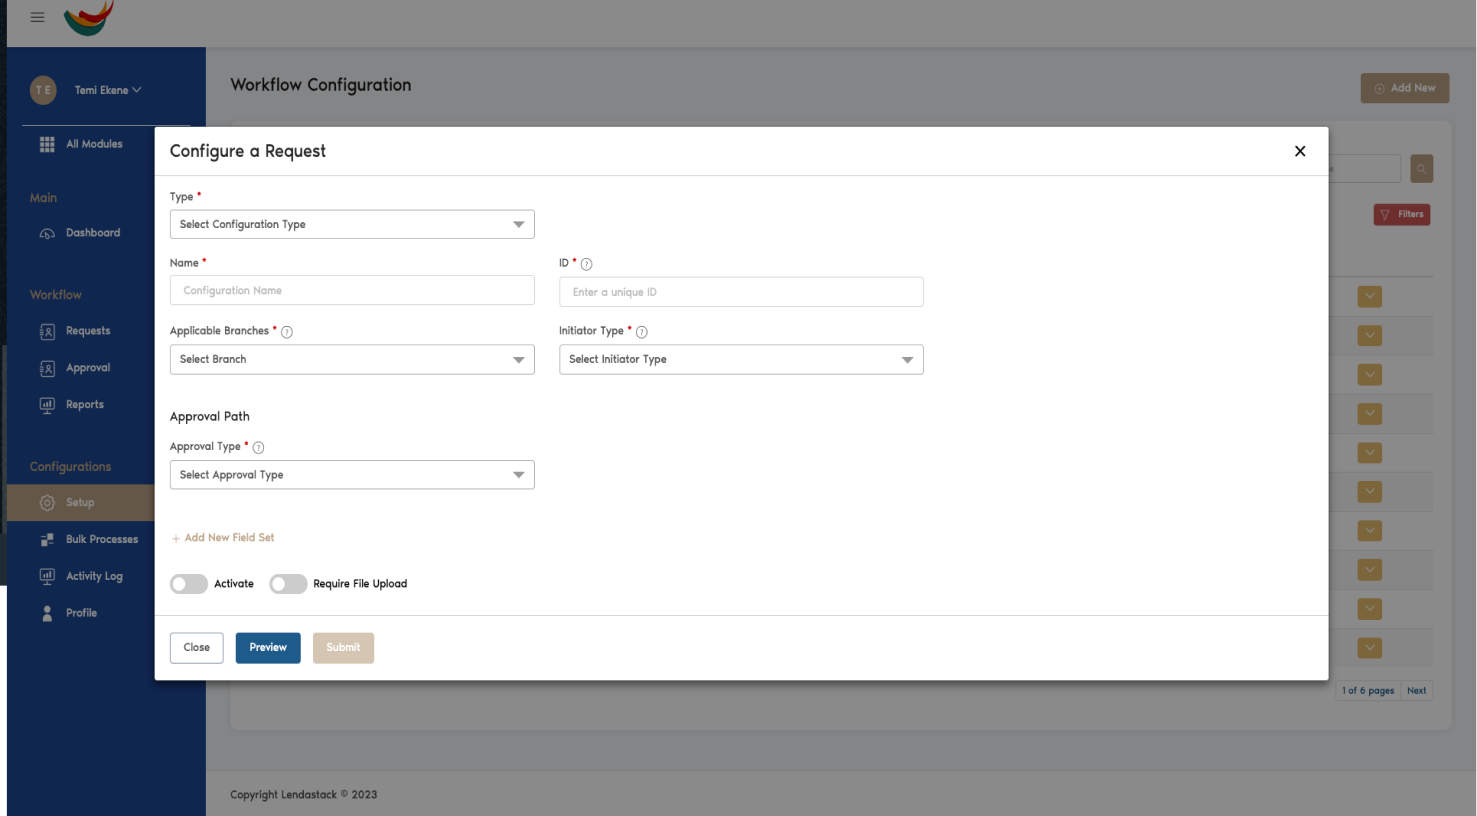Click the help icon beside Approval Type
The image size is (1477, 816).
coord(257,447)
